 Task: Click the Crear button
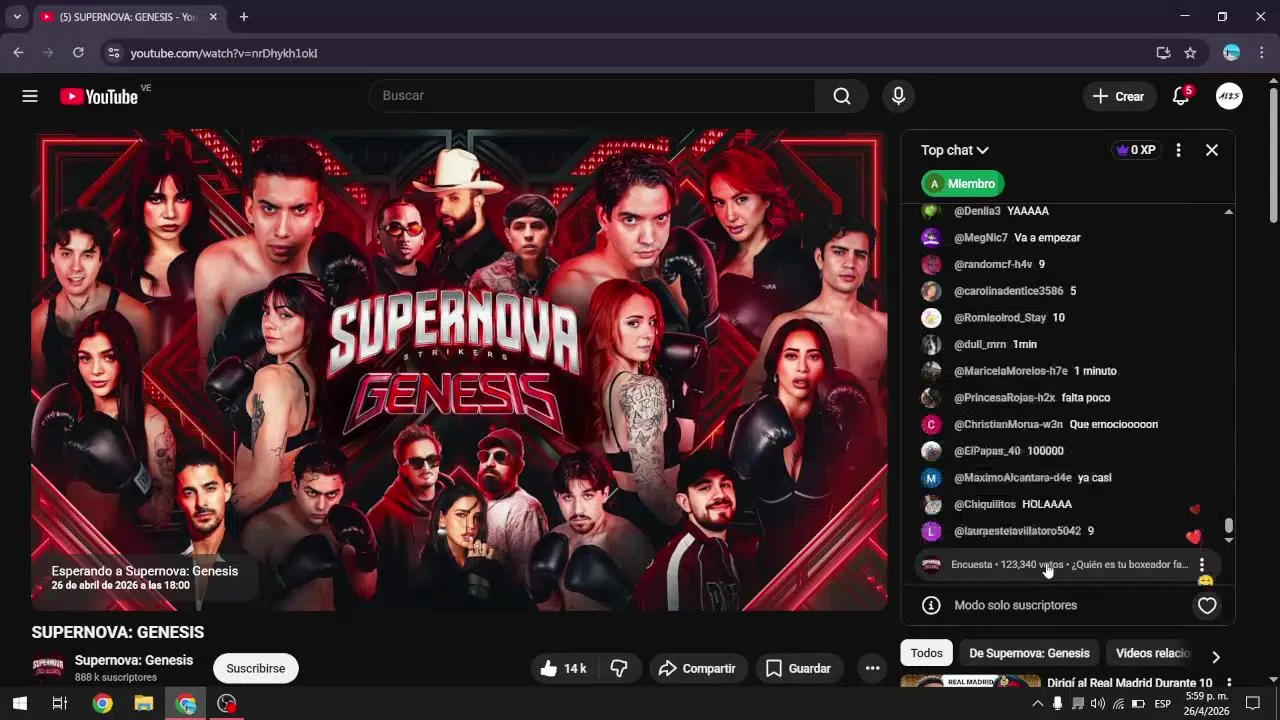1118,96
